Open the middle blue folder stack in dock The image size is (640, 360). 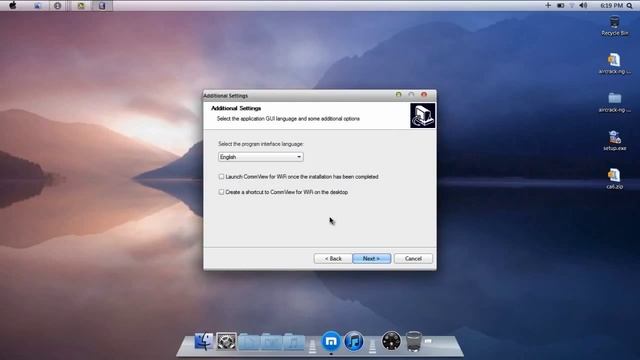[x=272, y=342]
